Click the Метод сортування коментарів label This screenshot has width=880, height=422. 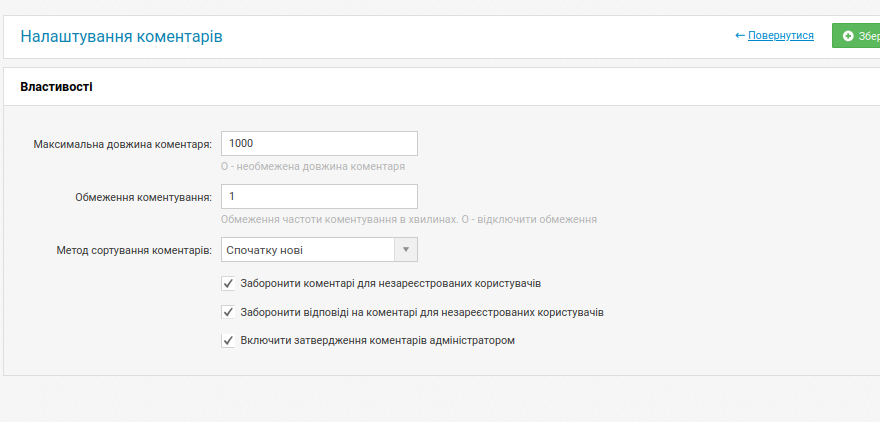134,250
